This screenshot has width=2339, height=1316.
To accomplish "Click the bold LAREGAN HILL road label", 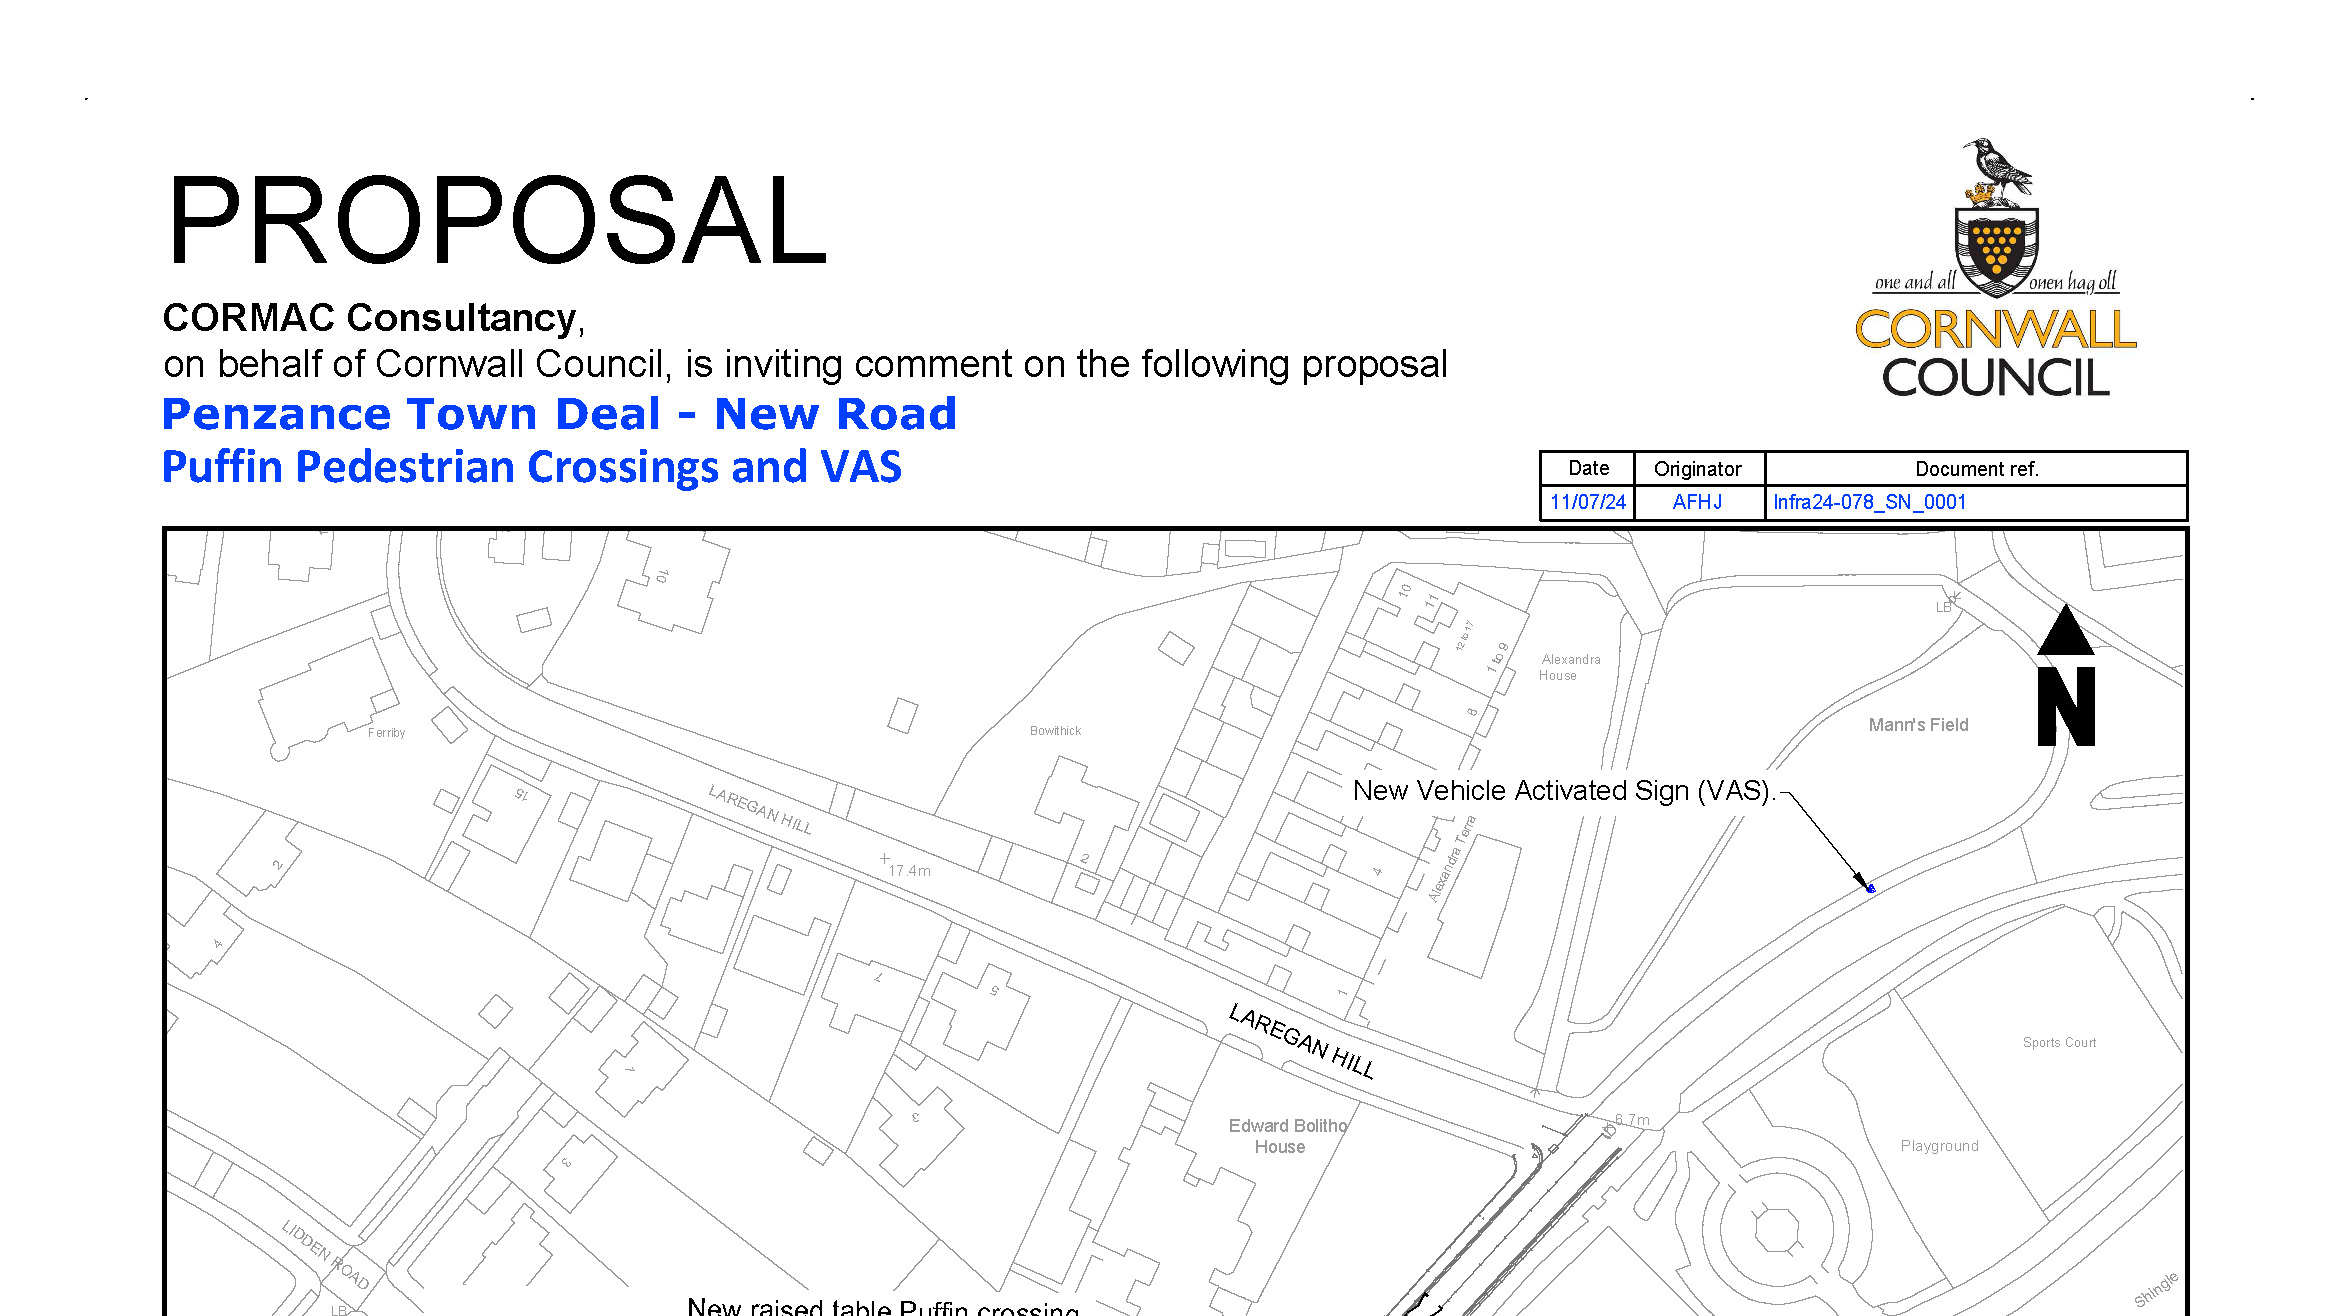I will coord(1300,1041).
